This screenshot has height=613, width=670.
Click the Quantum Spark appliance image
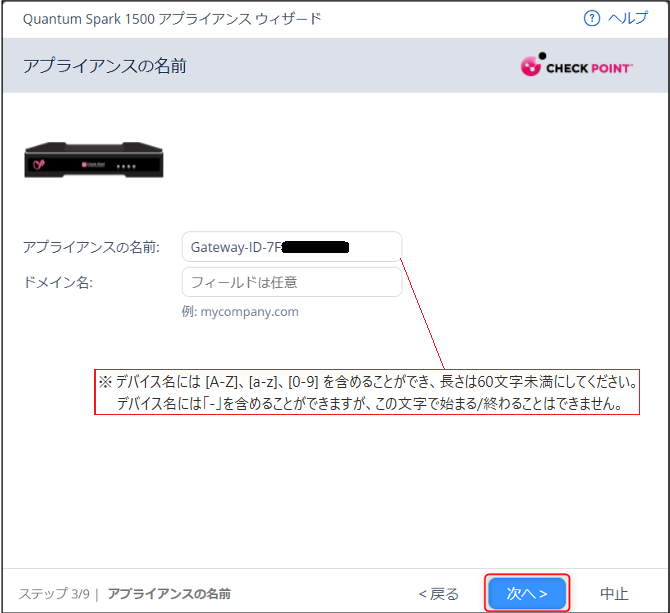pos(94,160)
